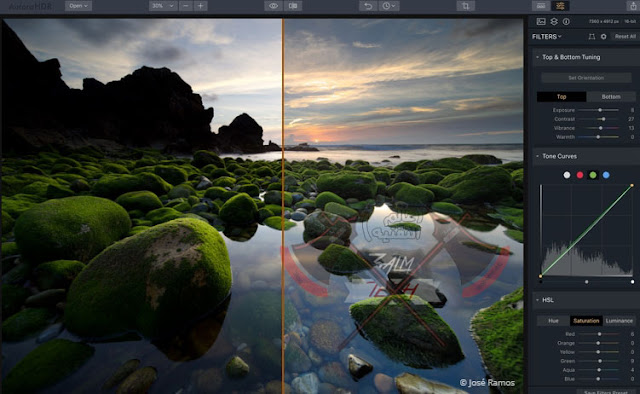This screenshot has width=640, height=394.
Task: Click the Vibrance slider handle
Action: (x=601, y=128)
